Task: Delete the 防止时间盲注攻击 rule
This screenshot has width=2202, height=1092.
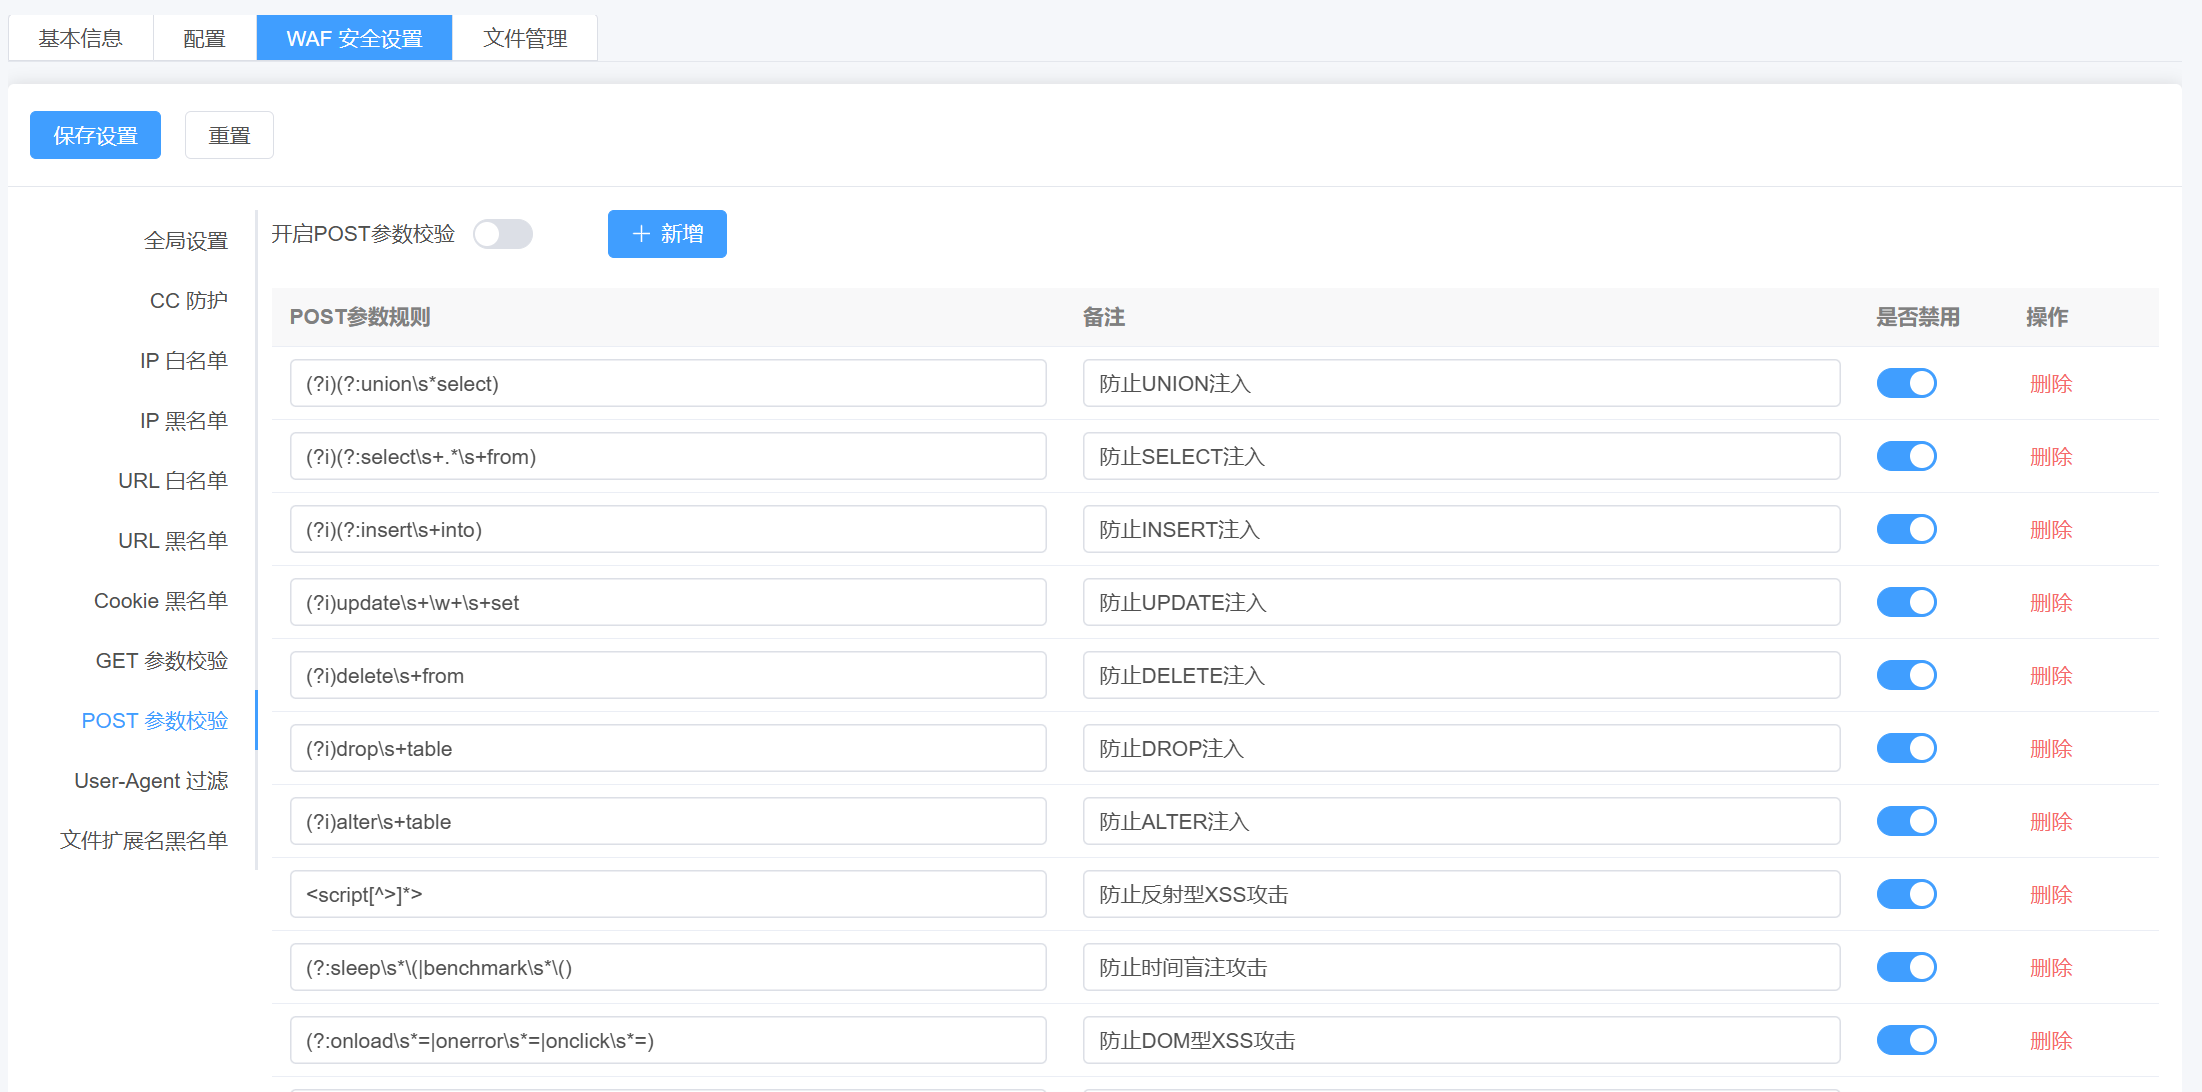Action: click(x=2050, y=968)
